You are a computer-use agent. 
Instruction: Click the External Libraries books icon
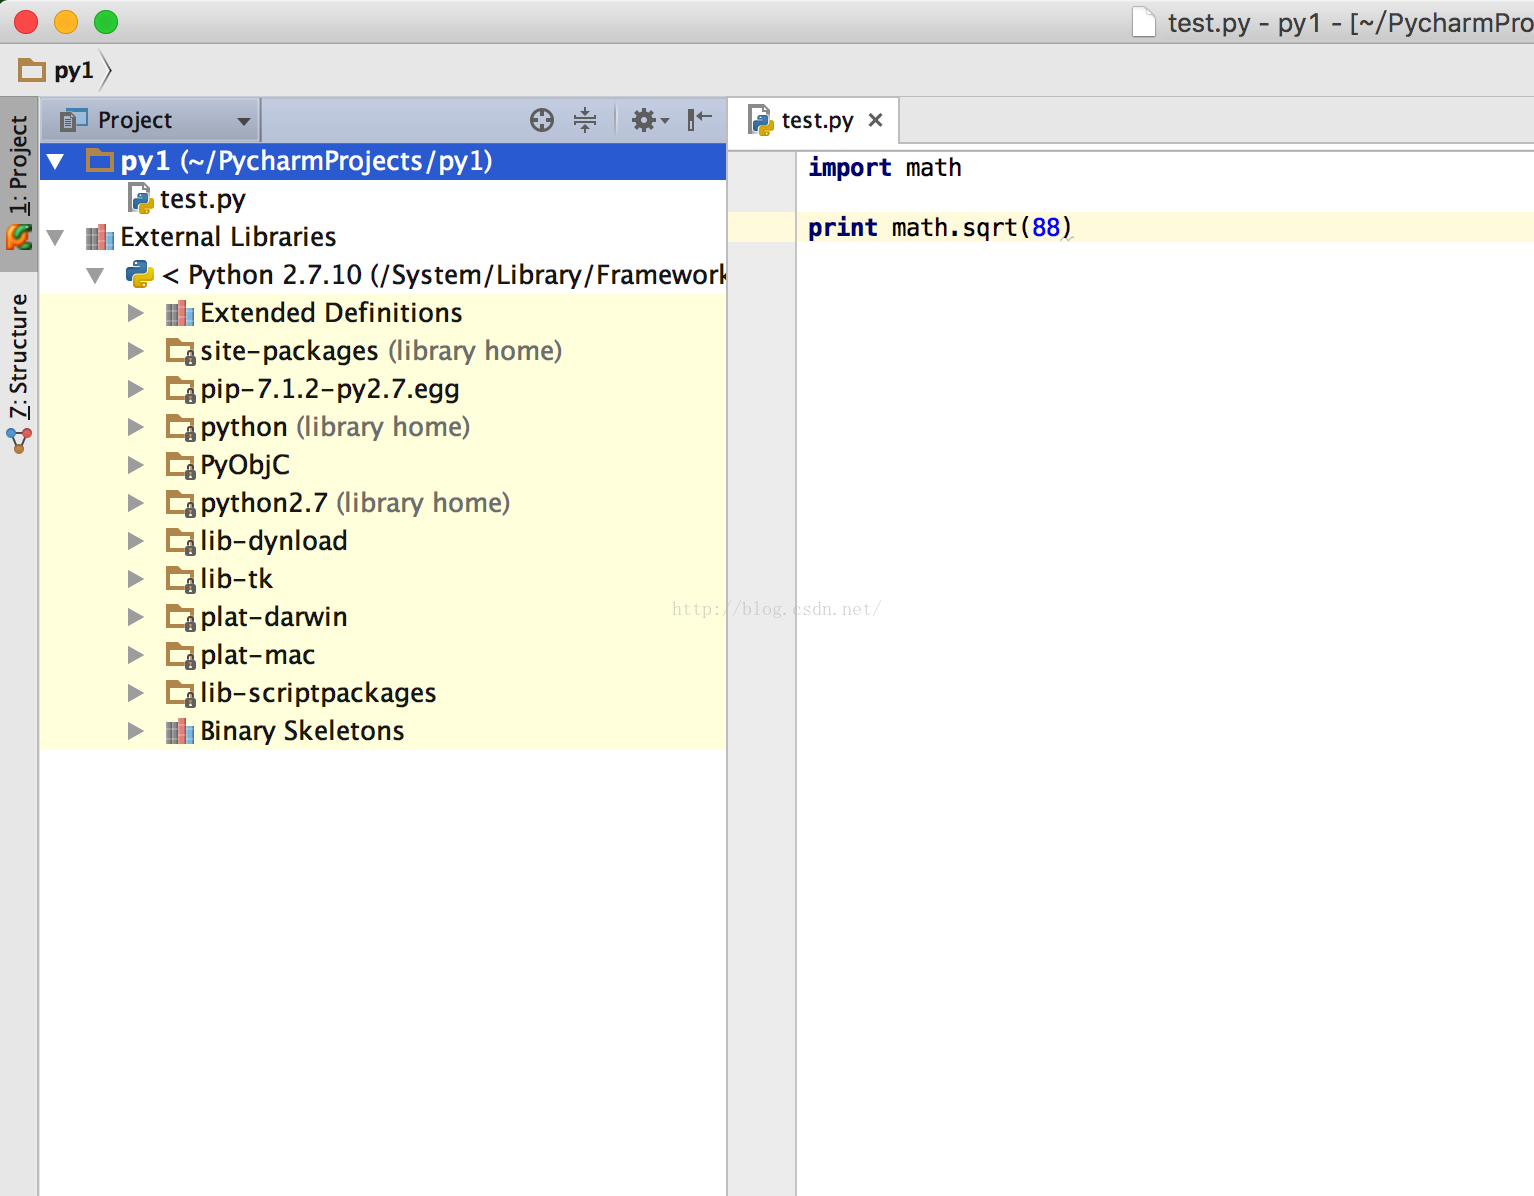pyautogui.click(x=100, y=237)
